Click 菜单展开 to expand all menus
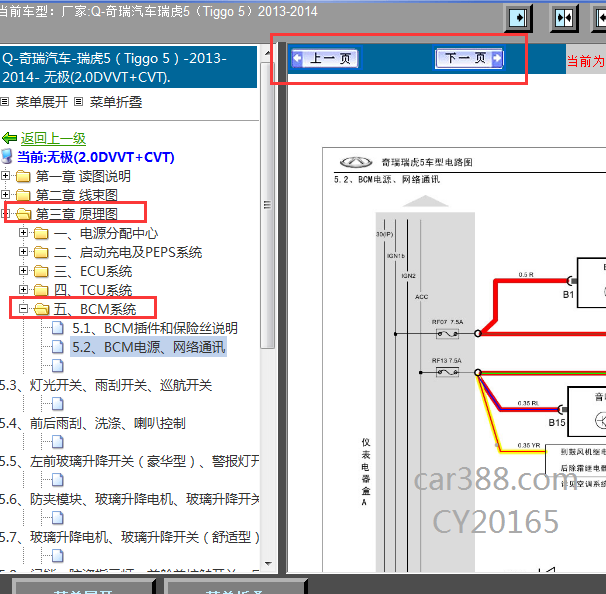The width and height of the screenshot is (606, 594). coord(42,102)
